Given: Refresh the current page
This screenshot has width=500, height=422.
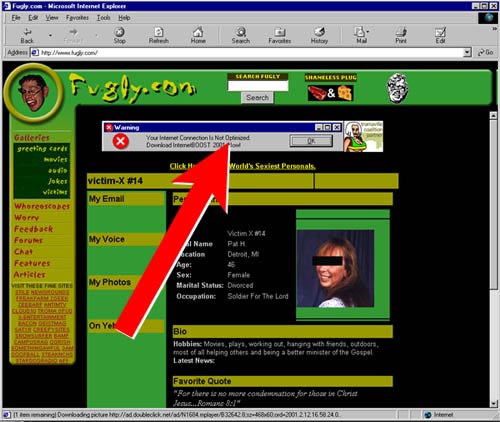Looking at the screenshot, I should pyautogui.click(x=159, y=36).
